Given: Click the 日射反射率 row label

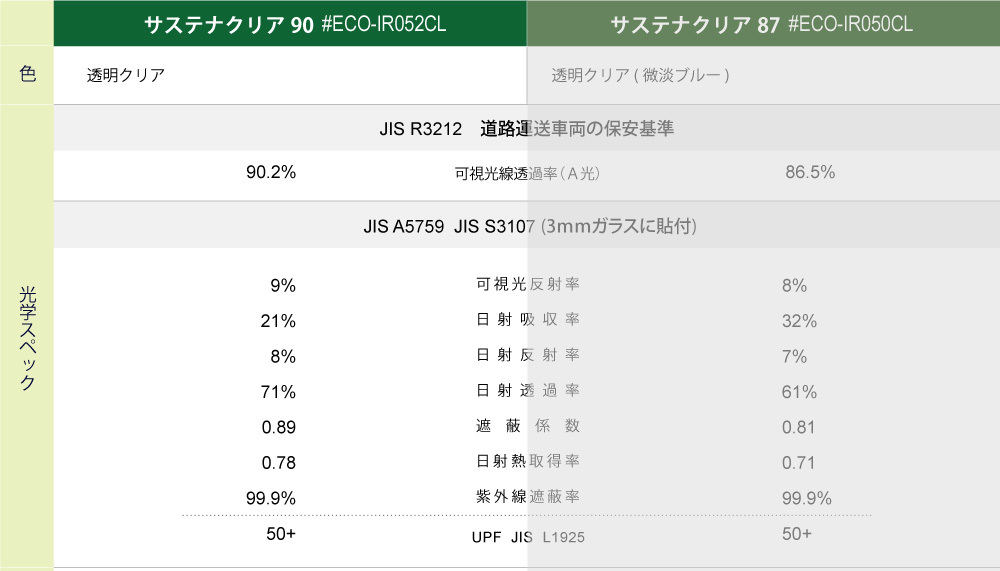Looking at the screenshot, I should point(527,355).
